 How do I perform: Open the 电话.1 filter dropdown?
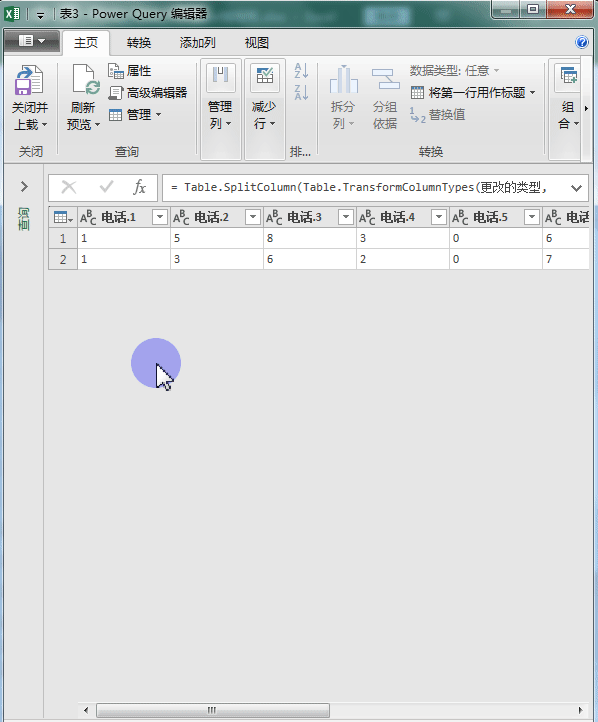pyautogui.click(x=160, y=217)
